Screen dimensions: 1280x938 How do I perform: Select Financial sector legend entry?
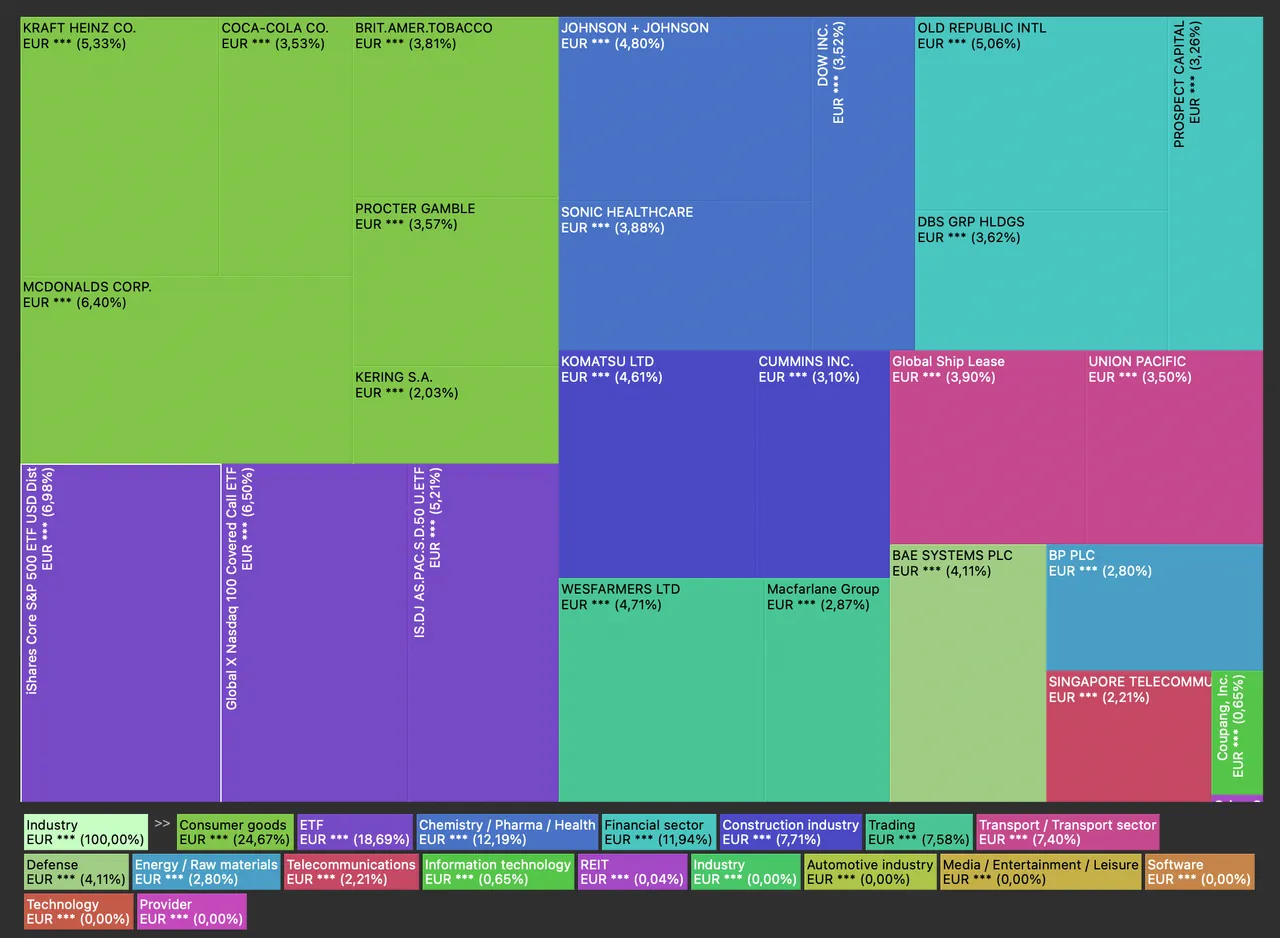(x=659, y=832)
